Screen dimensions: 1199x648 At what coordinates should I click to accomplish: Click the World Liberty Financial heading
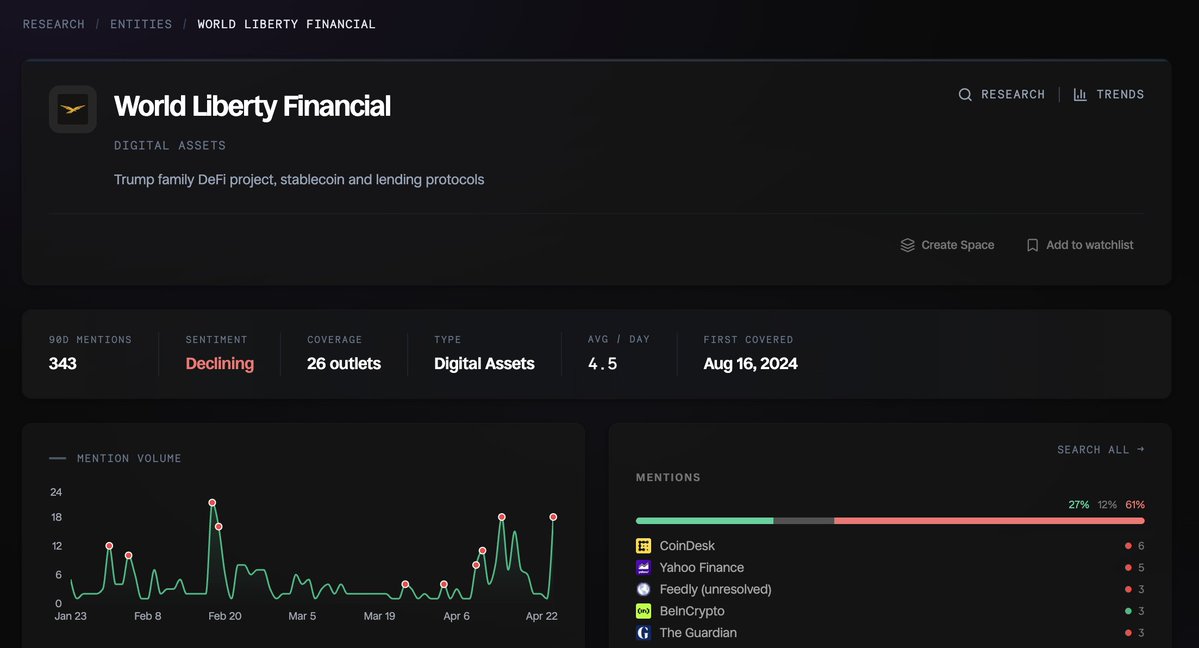[x=252, y=106]
